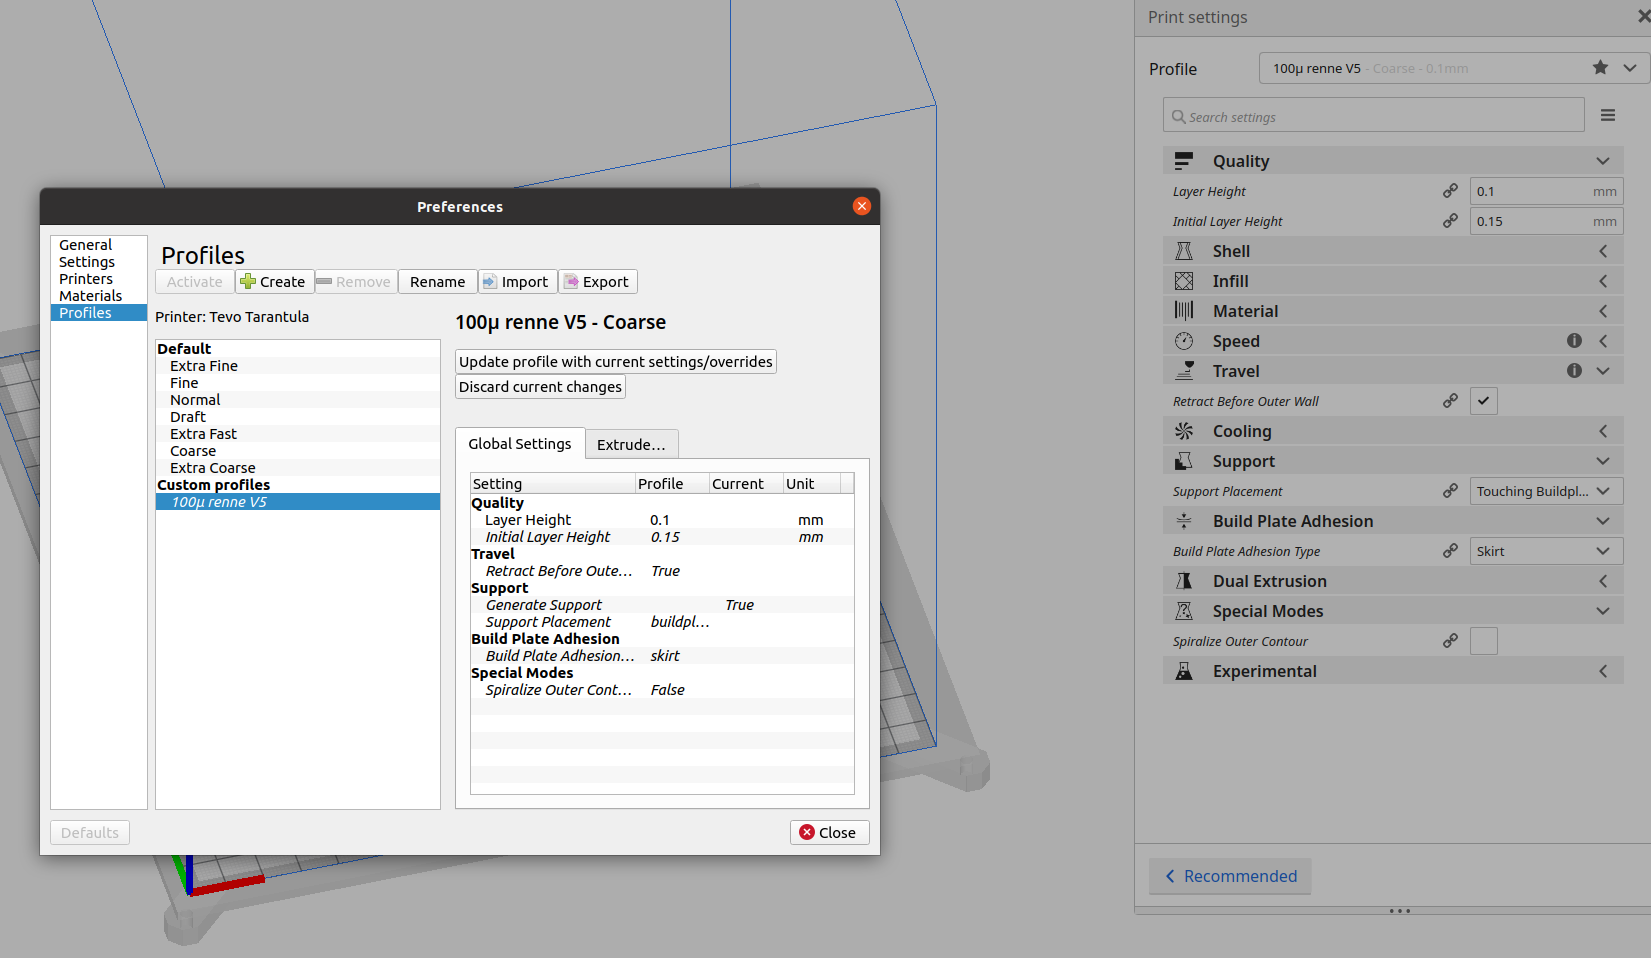Click the Layer Height value field
Image resolution: width=1651 pixels, height=958 pixels.
pyautogui.click(x=1546, y=191)
